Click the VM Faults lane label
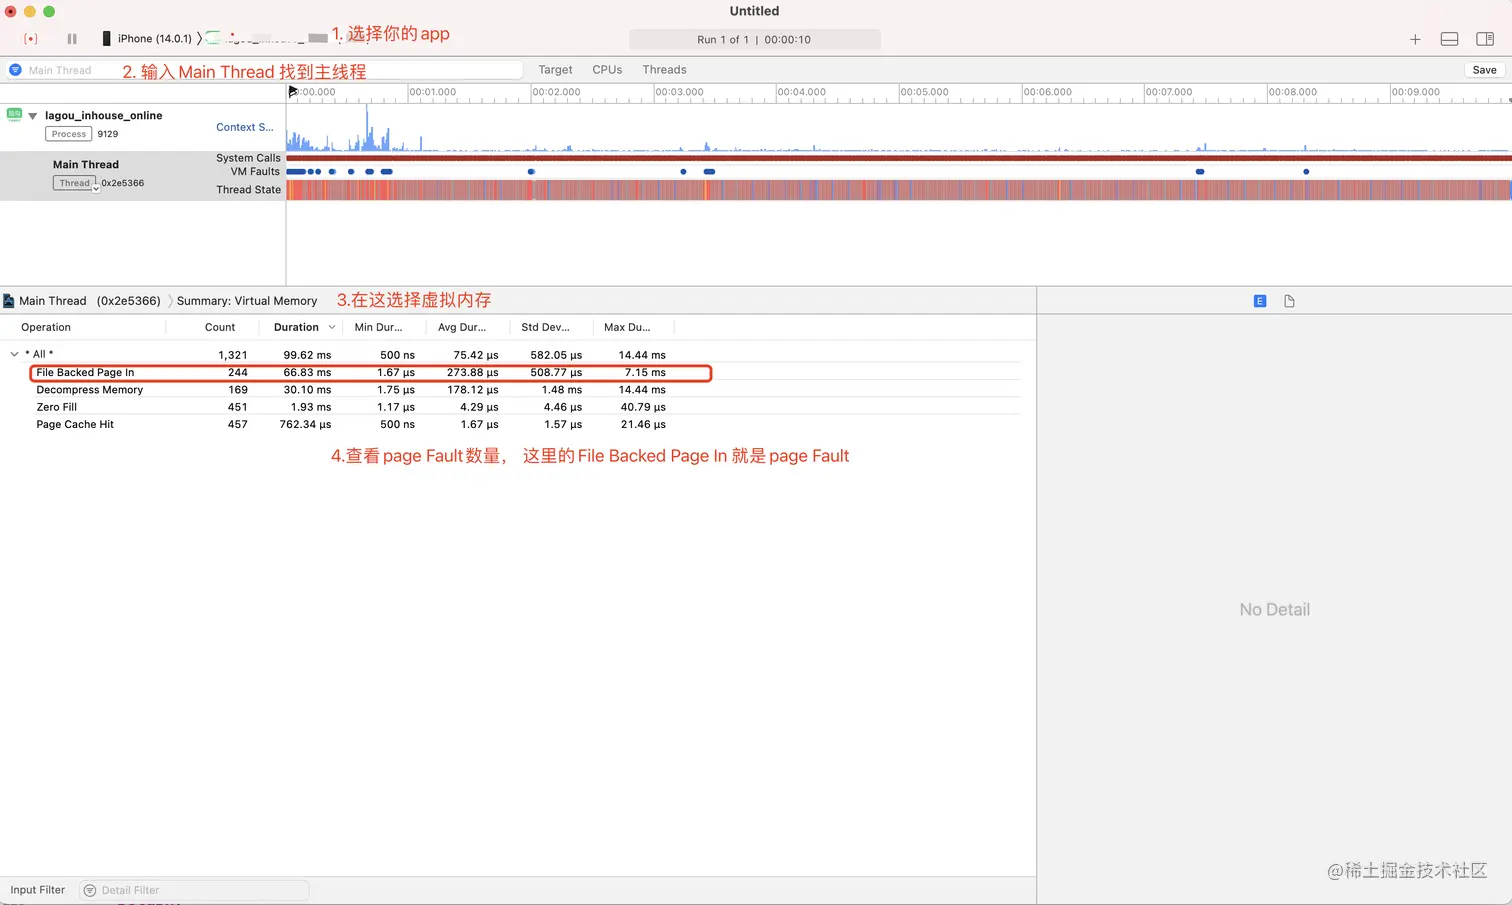The image size is (1512, 905). (255, 172)
